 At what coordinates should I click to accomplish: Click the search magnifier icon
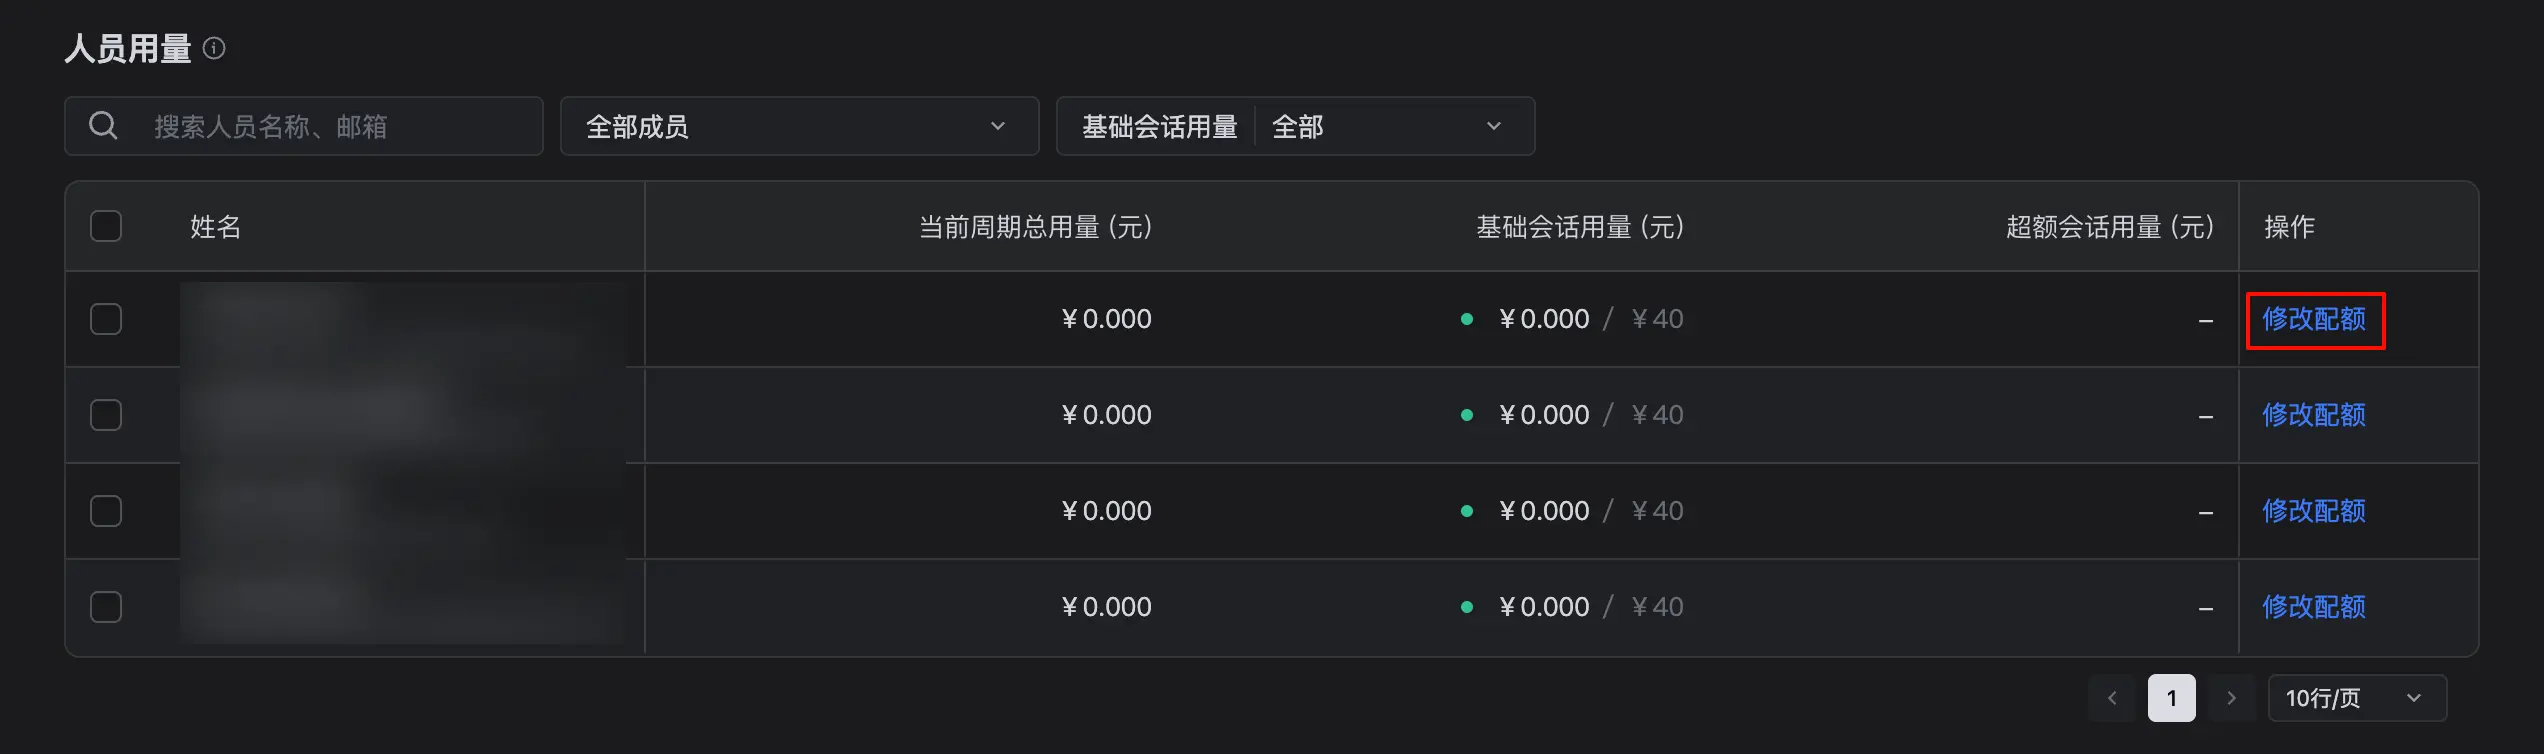[x=103, y=126]
